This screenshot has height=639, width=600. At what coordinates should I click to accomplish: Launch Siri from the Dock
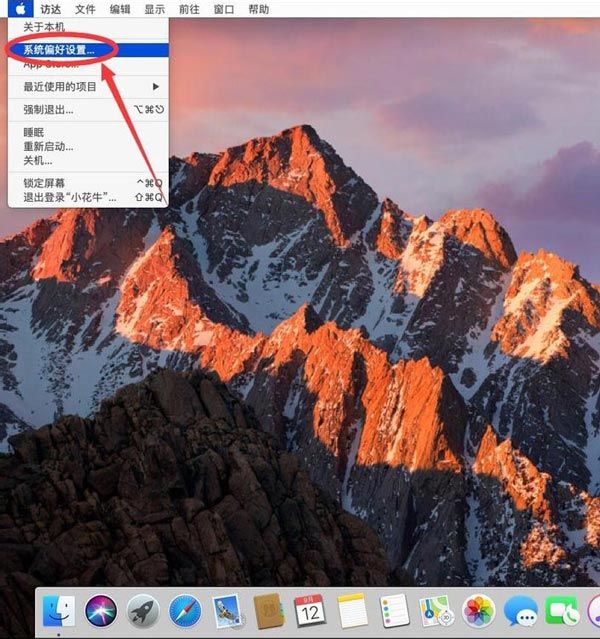coord(100,611)
